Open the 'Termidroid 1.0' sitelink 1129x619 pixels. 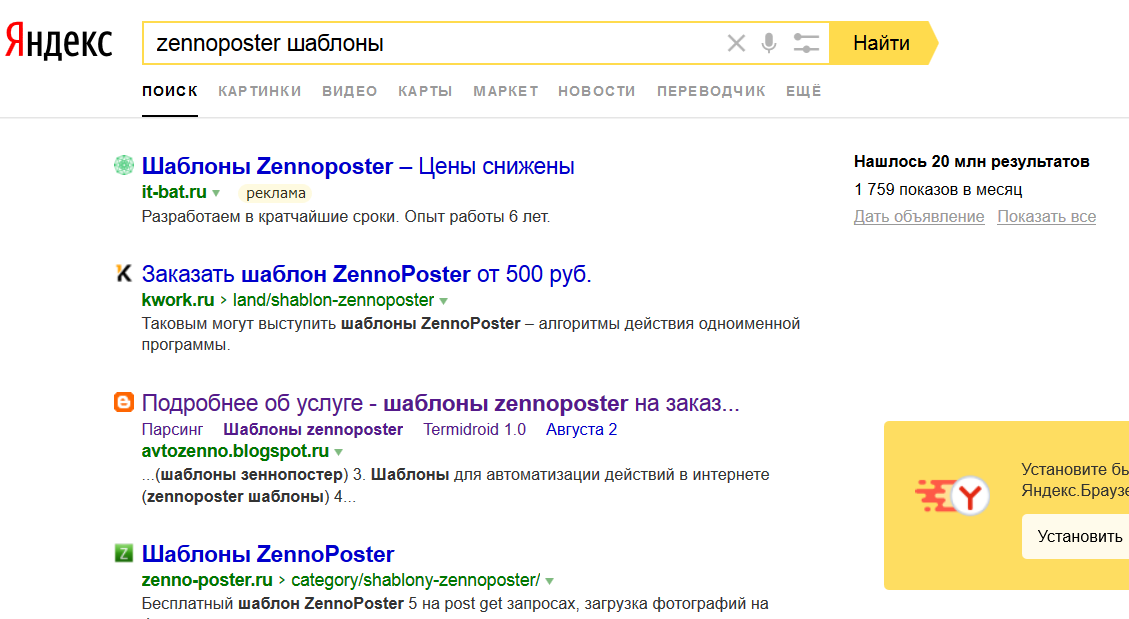click(474, 430)
